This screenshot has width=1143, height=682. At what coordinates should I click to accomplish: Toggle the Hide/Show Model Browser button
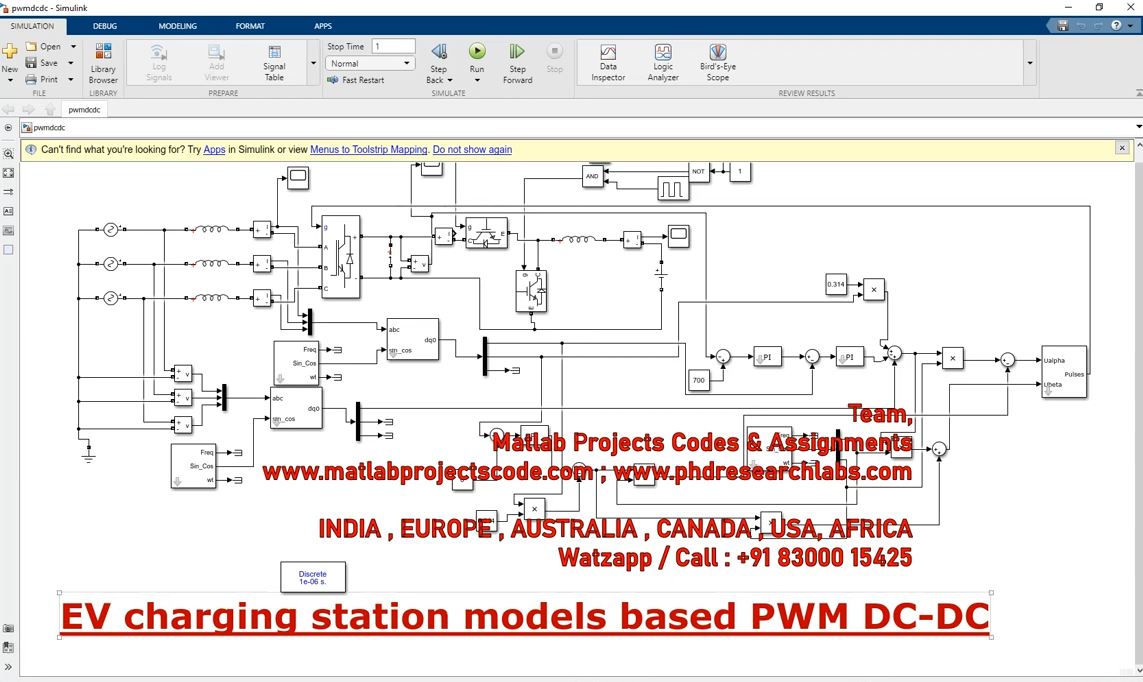tap(9, 128)
